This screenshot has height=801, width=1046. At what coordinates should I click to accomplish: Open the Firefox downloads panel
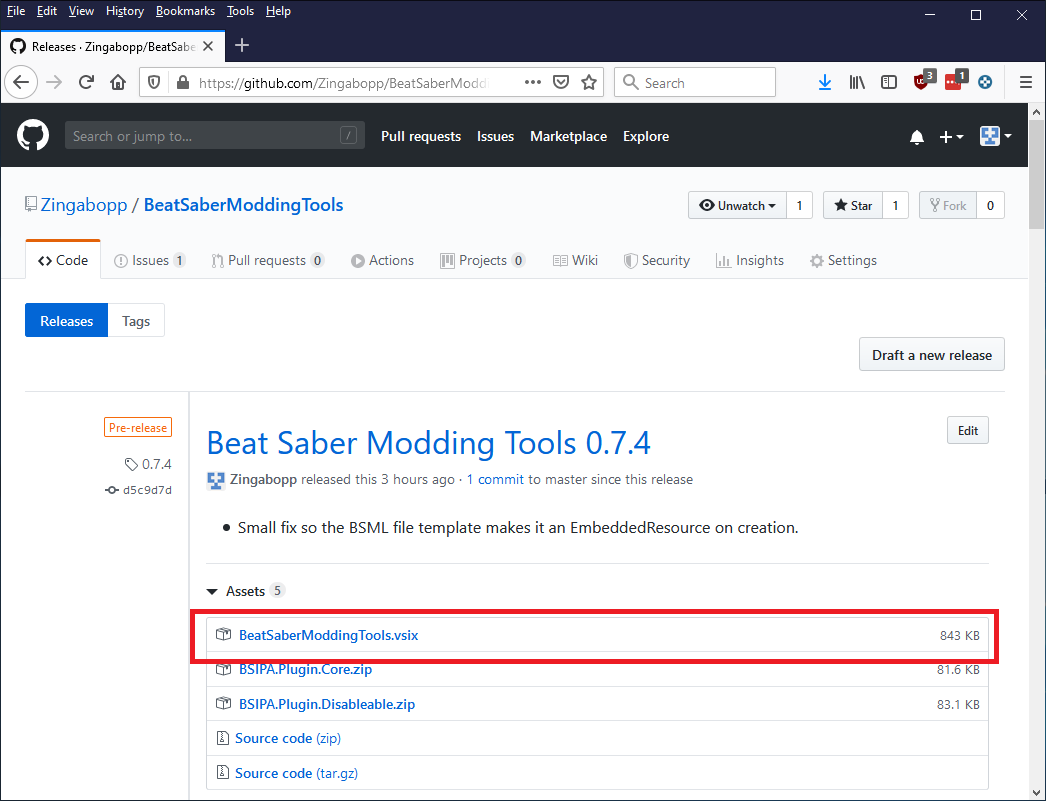click(825, 83)
